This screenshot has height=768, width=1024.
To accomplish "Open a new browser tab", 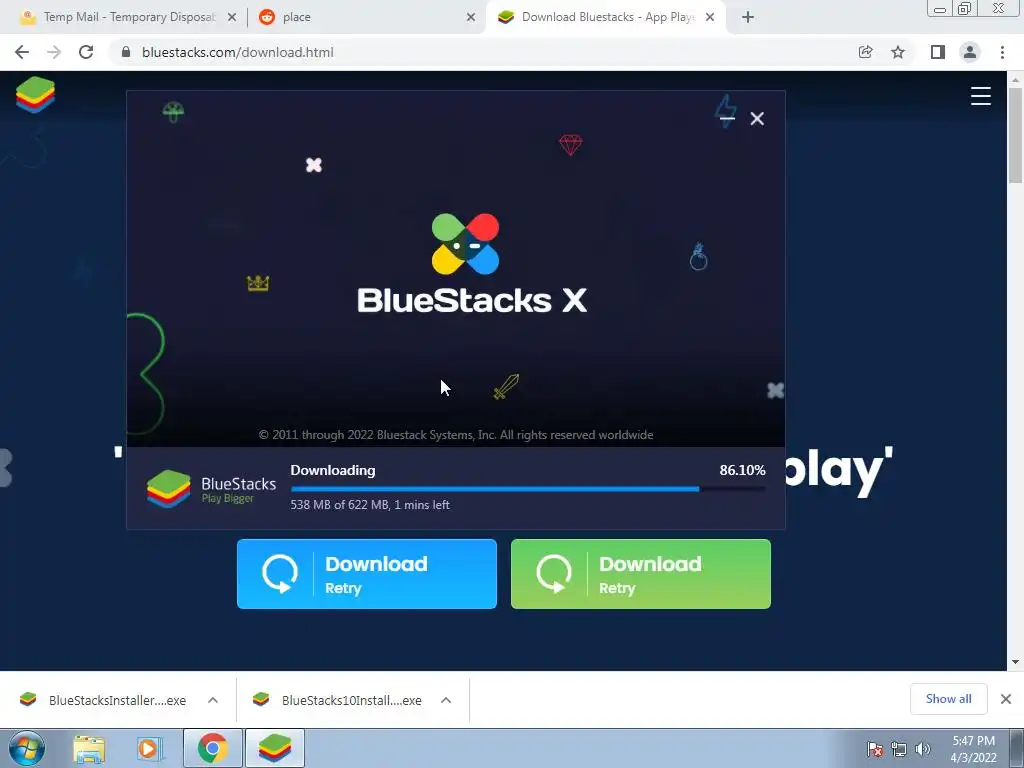I will (748, 18).
